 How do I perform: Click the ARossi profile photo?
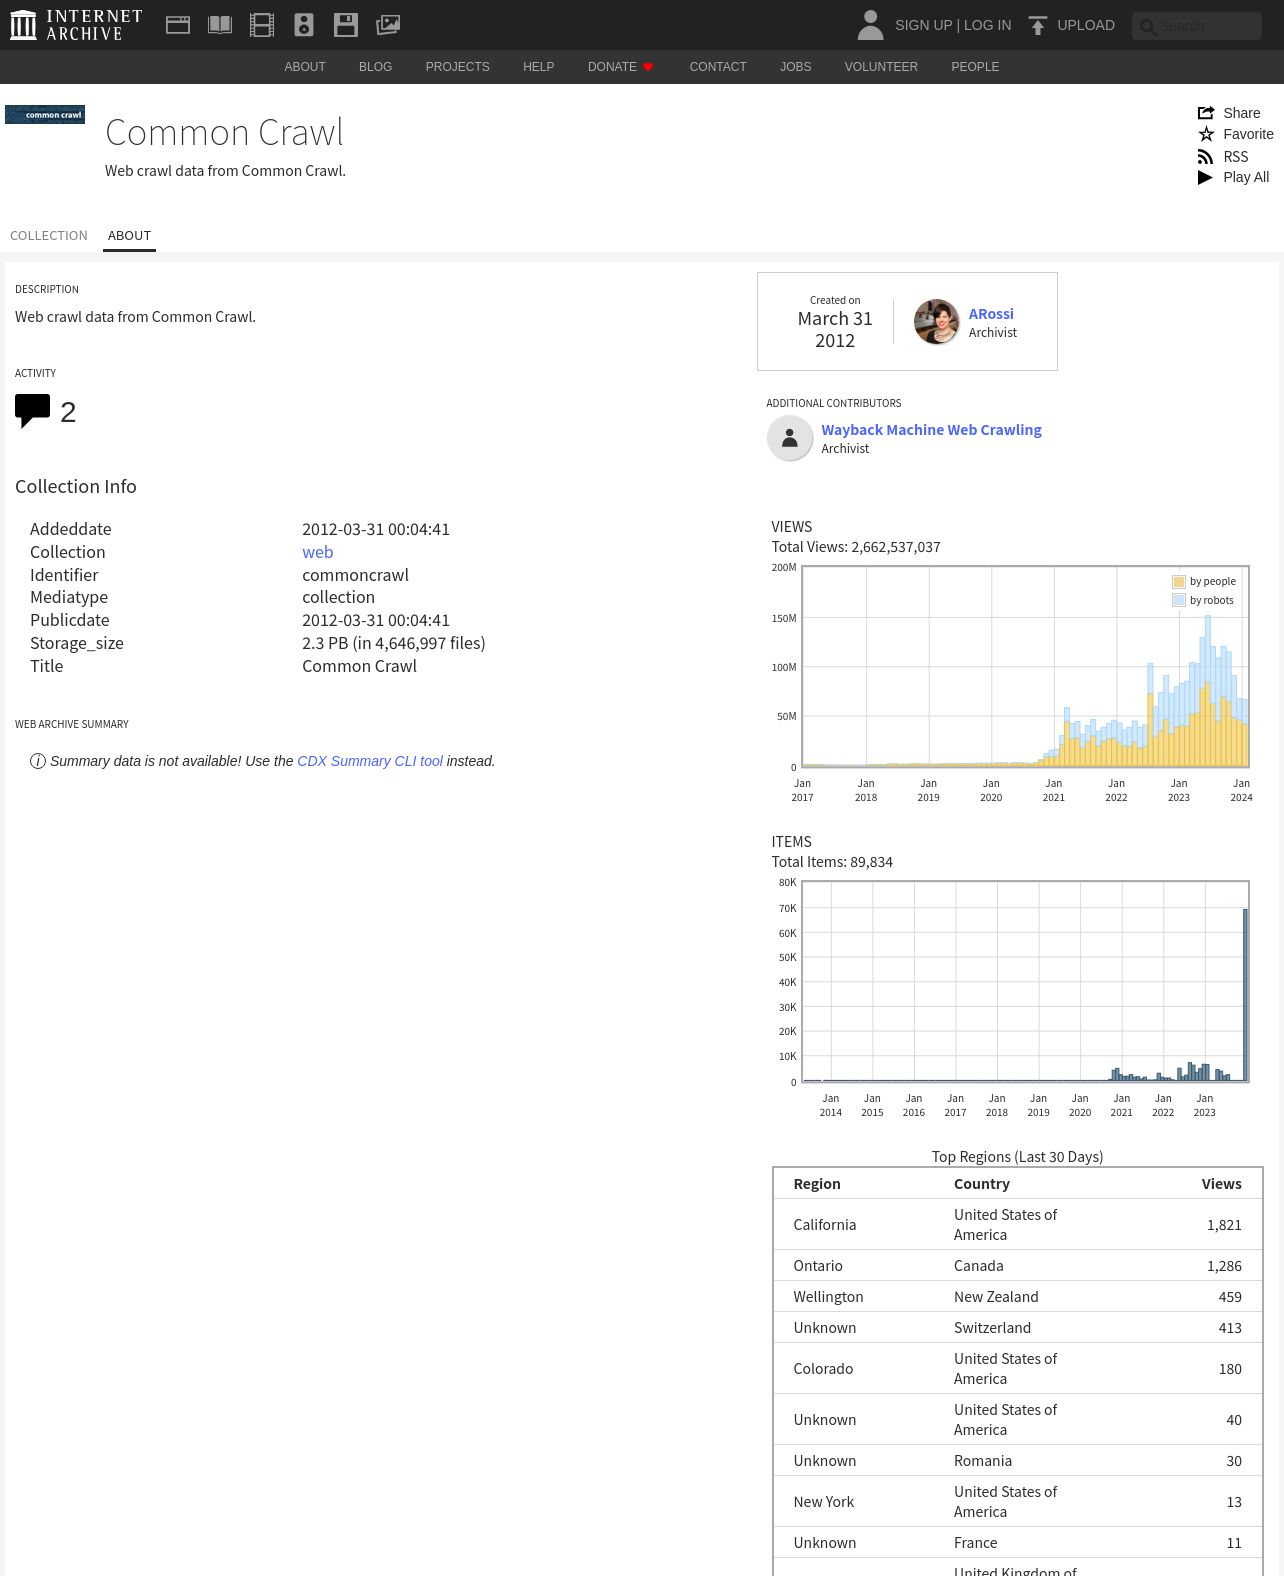click(937, 322)
